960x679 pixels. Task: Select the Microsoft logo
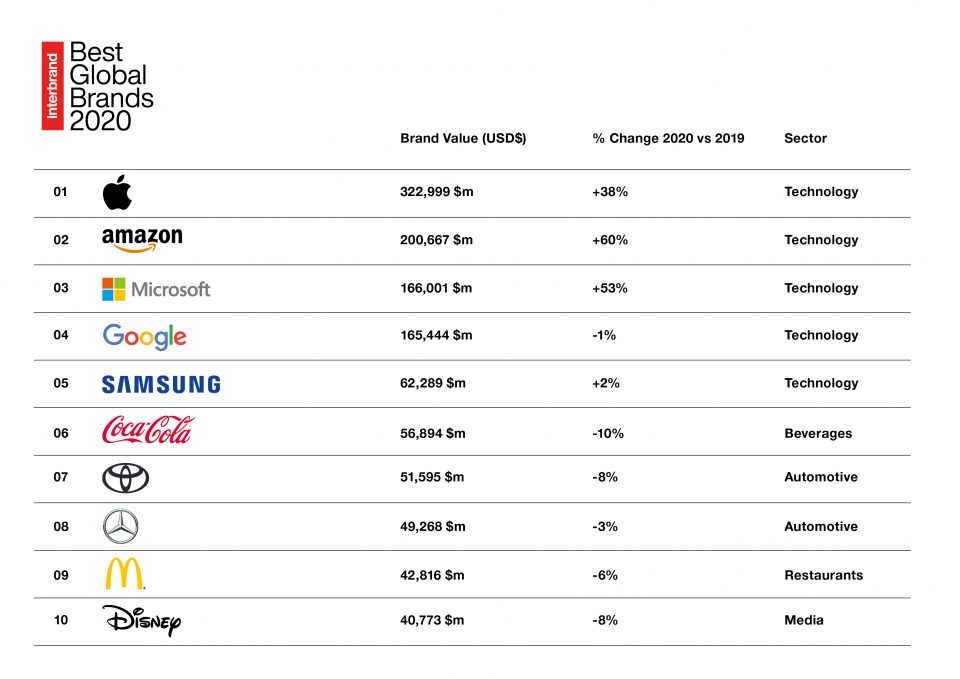pyautogui.click(x=156, y=289)
